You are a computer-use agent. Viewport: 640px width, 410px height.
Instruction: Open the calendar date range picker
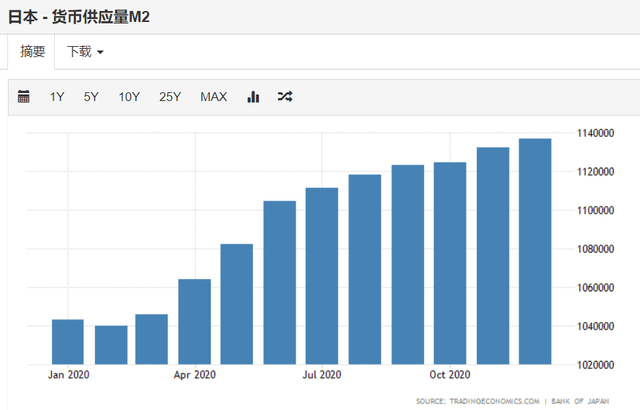click(25, 97)
